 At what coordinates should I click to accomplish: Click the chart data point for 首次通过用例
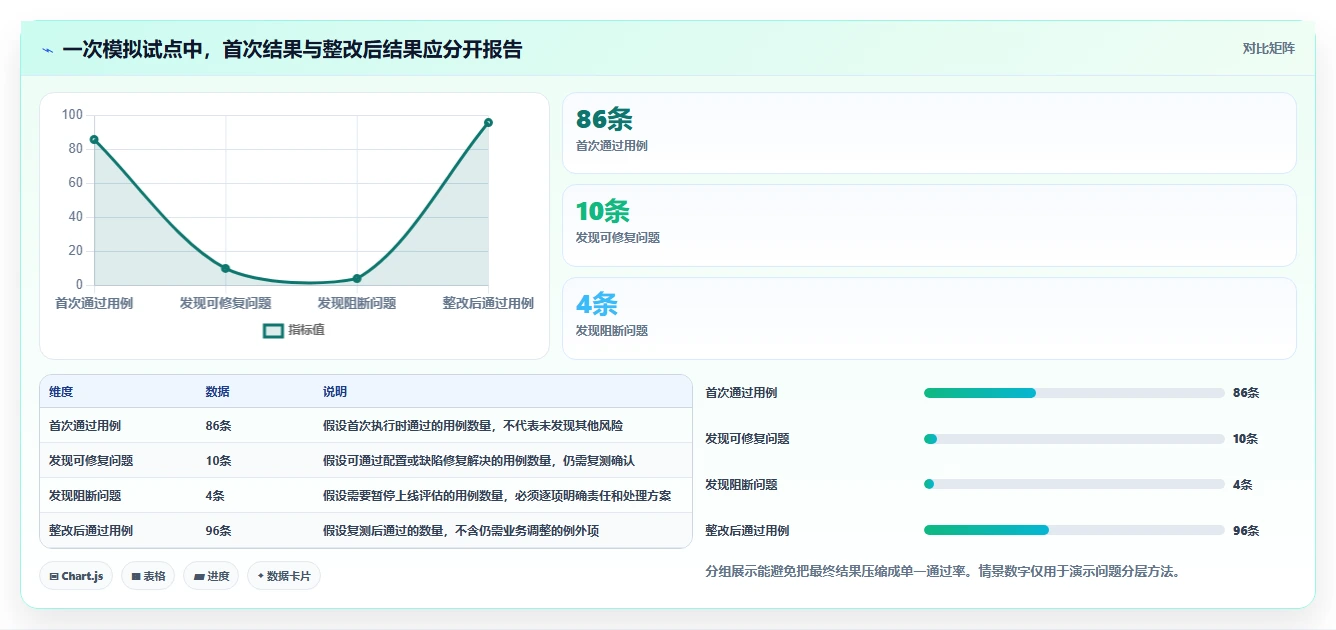point(94,139)
